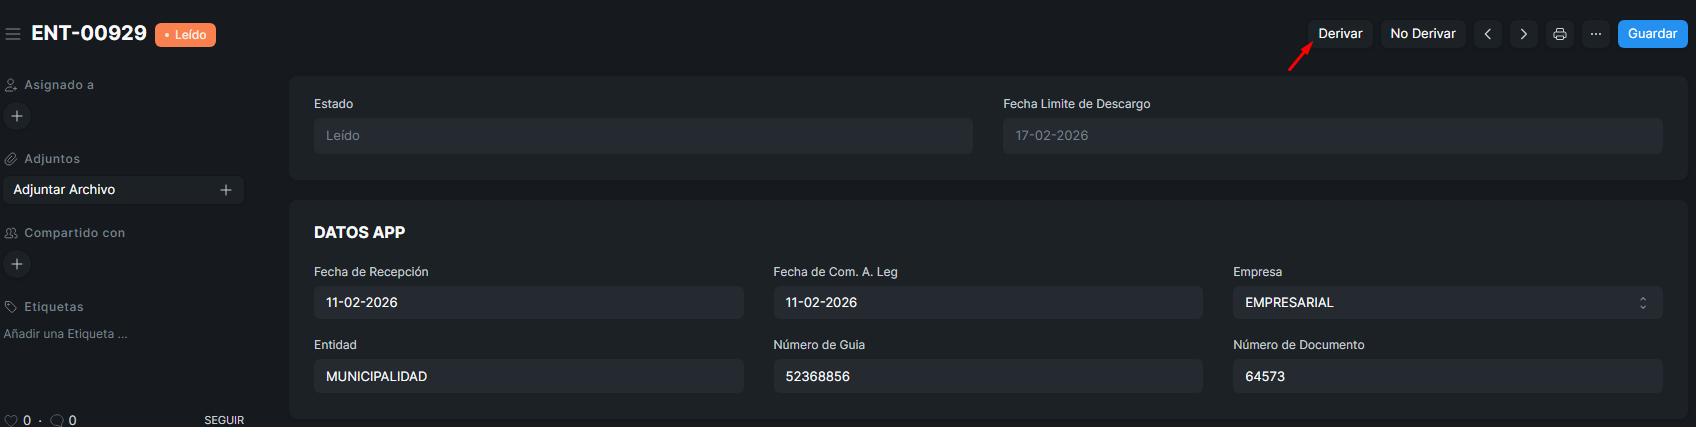Toggle the sidebar hamburger menu icon
1696x427 pixels.
point(13,34)
